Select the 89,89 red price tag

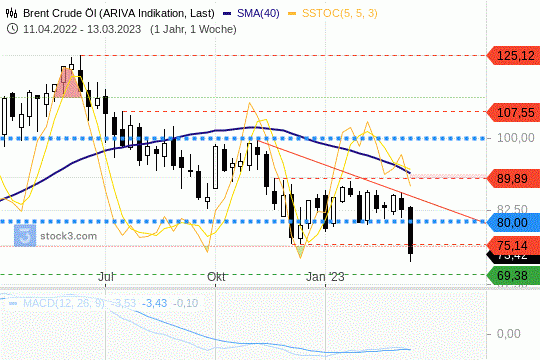513,178
